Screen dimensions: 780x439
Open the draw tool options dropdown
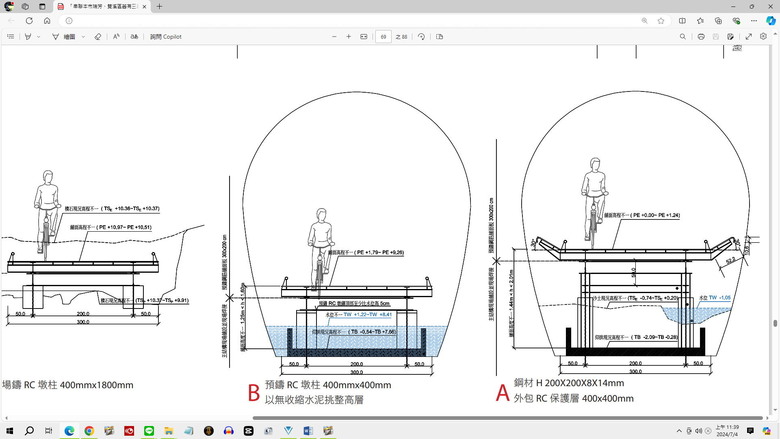point(83,37)
